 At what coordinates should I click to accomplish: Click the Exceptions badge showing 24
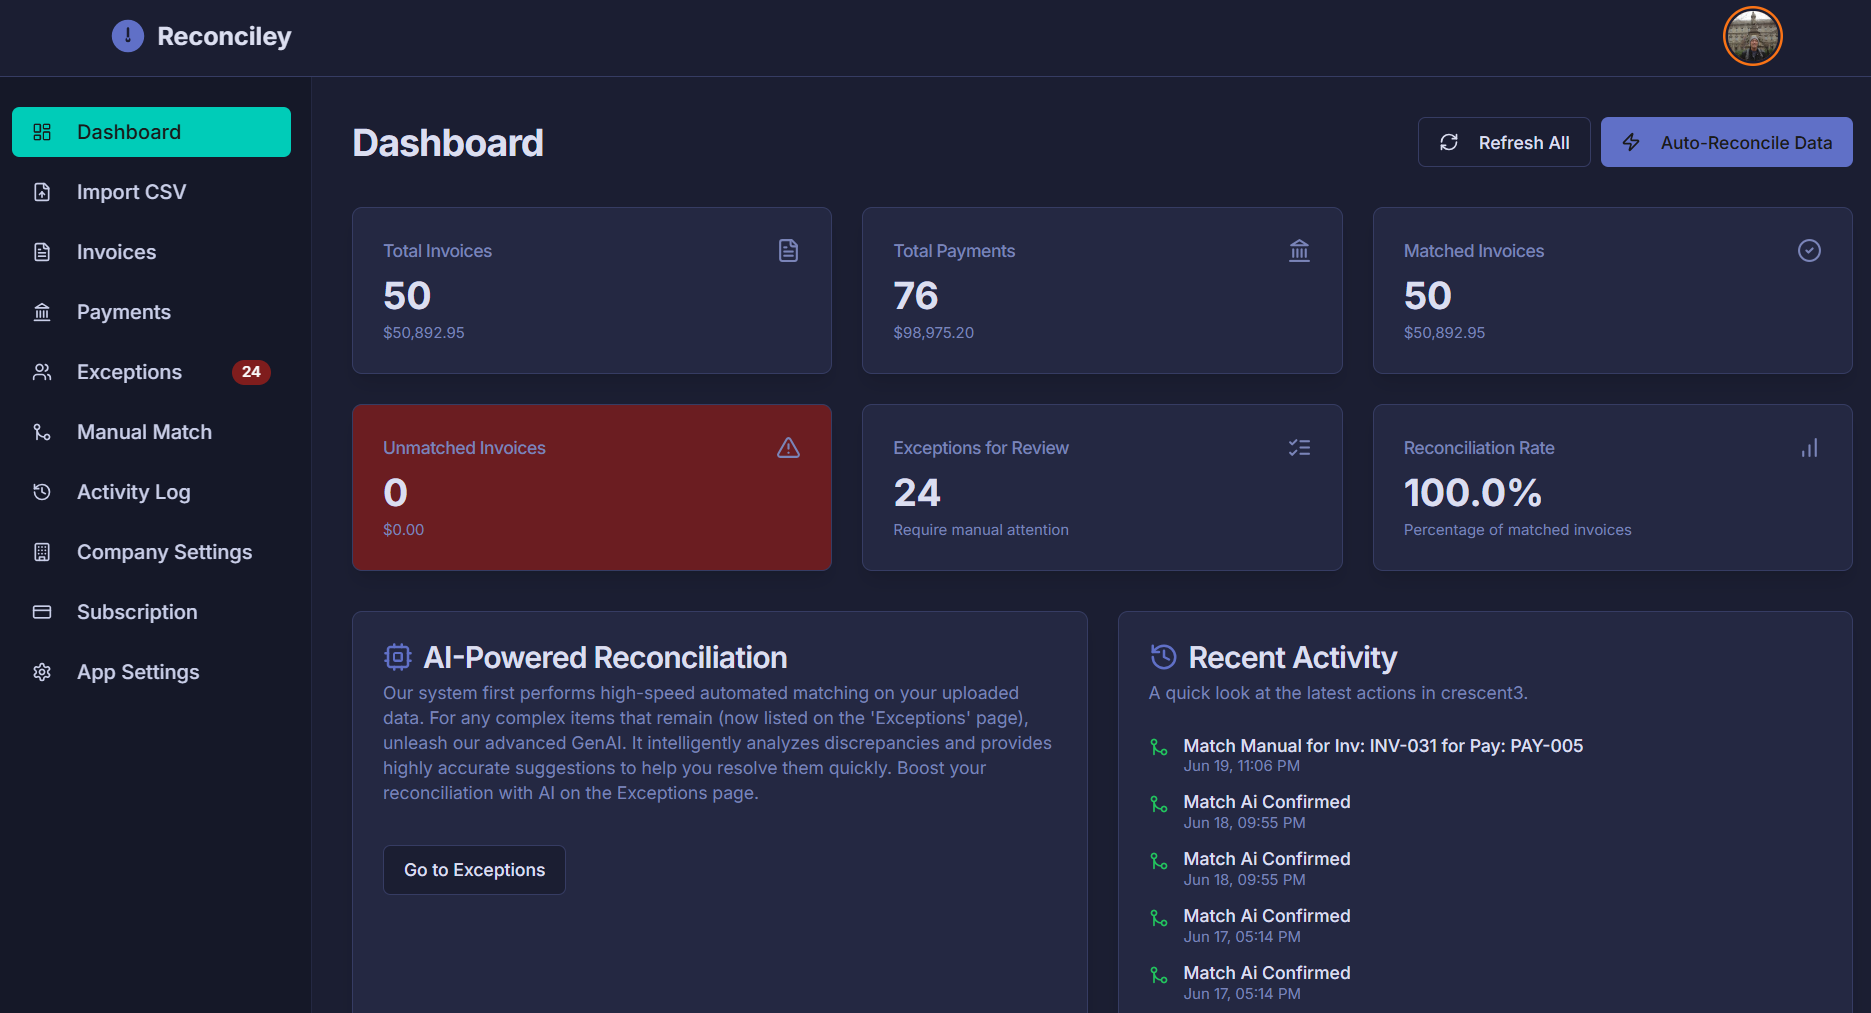[251, 371]
